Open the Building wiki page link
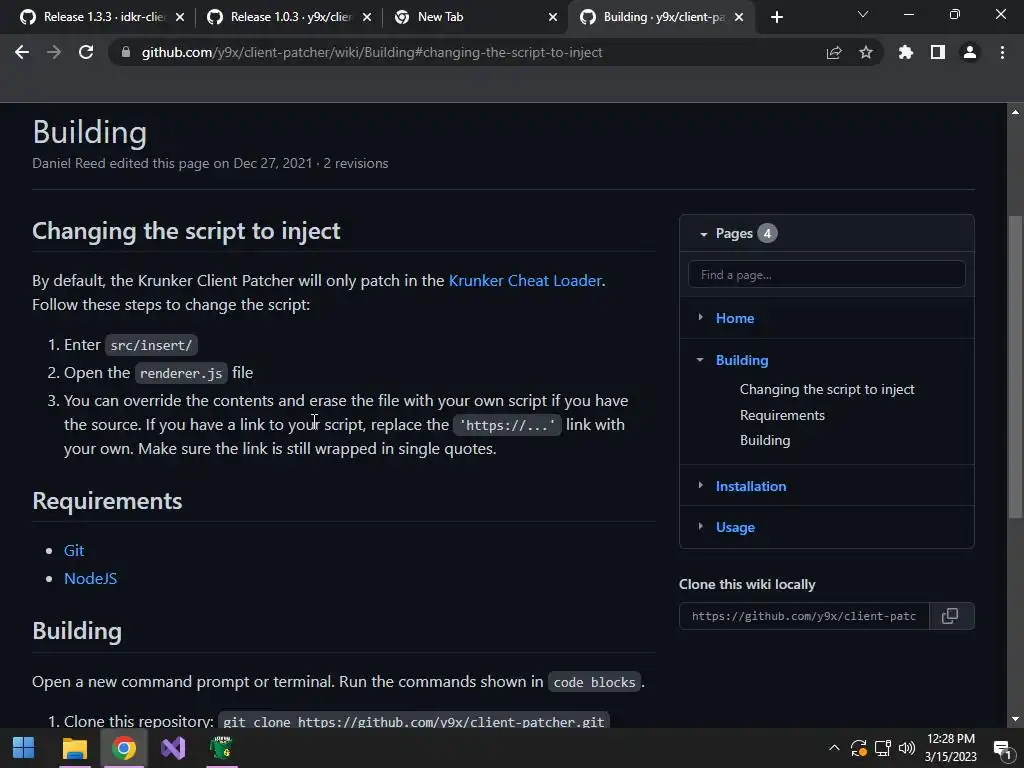 click(x=742, y=360)
